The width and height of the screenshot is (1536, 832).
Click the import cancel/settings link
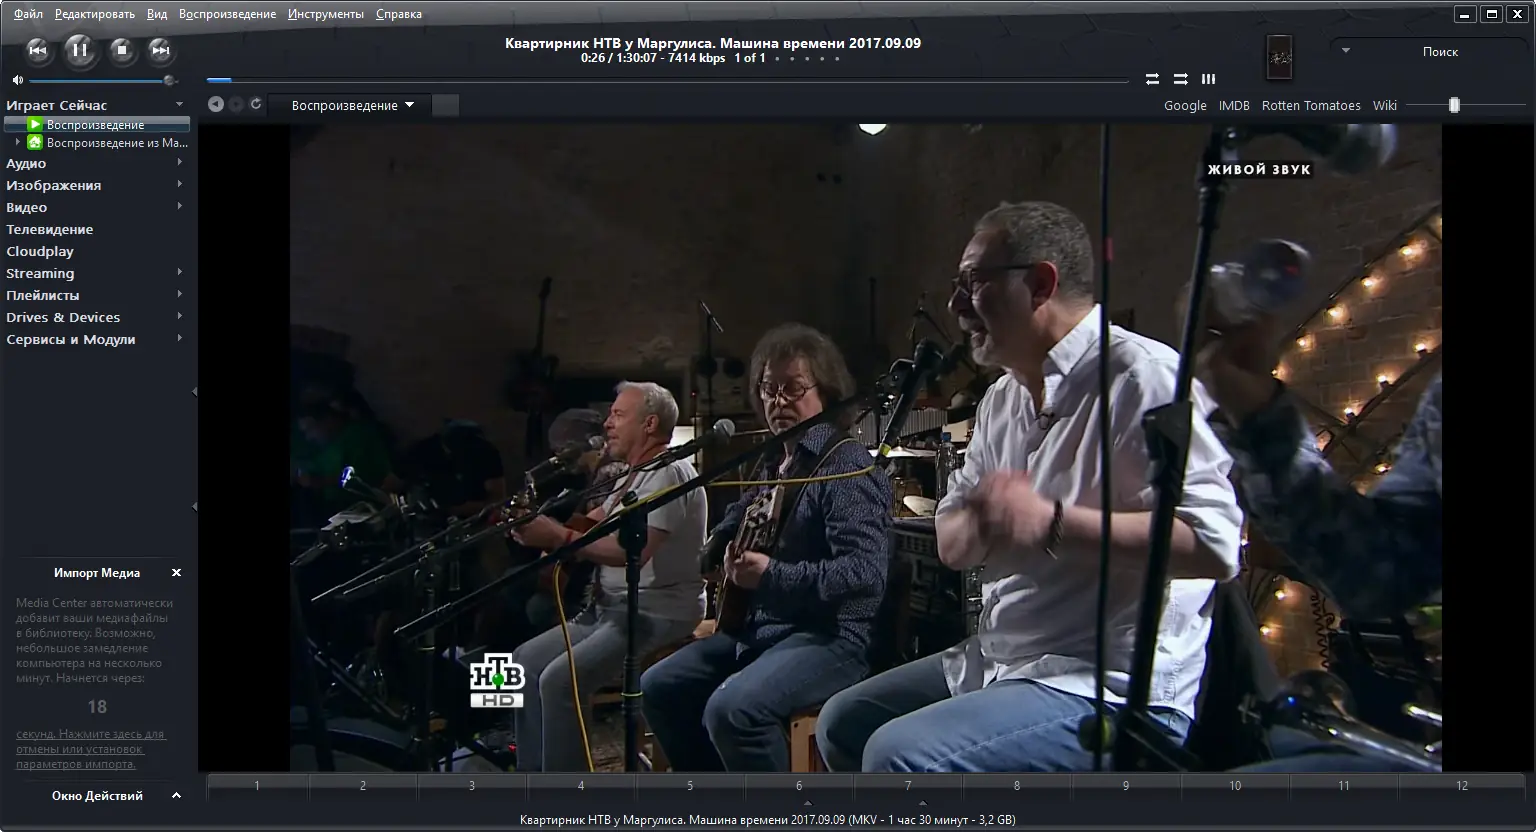(91, 749)
